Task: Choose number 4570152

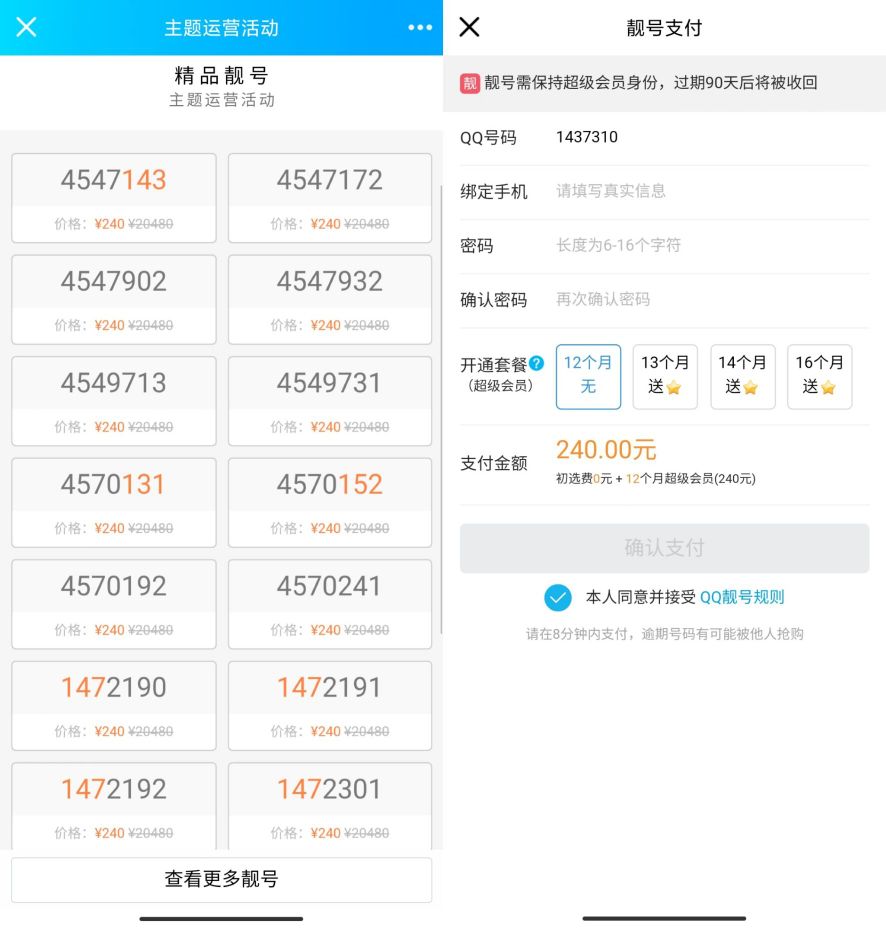Action: point(330,502)
